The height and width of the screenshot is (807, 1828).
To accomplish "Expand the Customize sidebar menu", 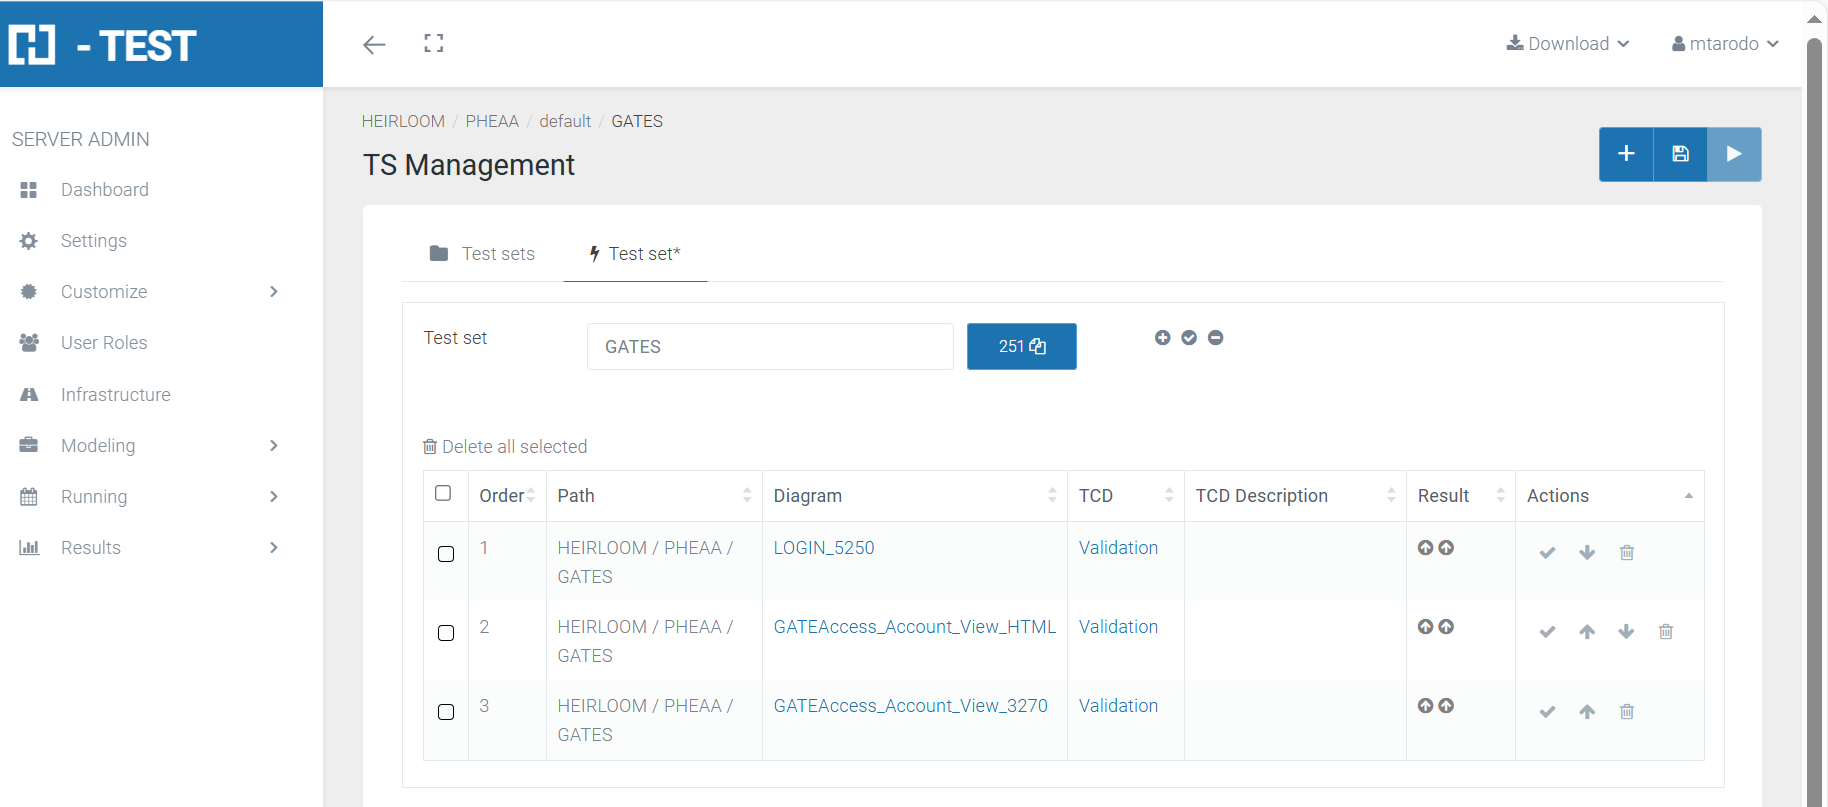I will (x=148, y=292).
